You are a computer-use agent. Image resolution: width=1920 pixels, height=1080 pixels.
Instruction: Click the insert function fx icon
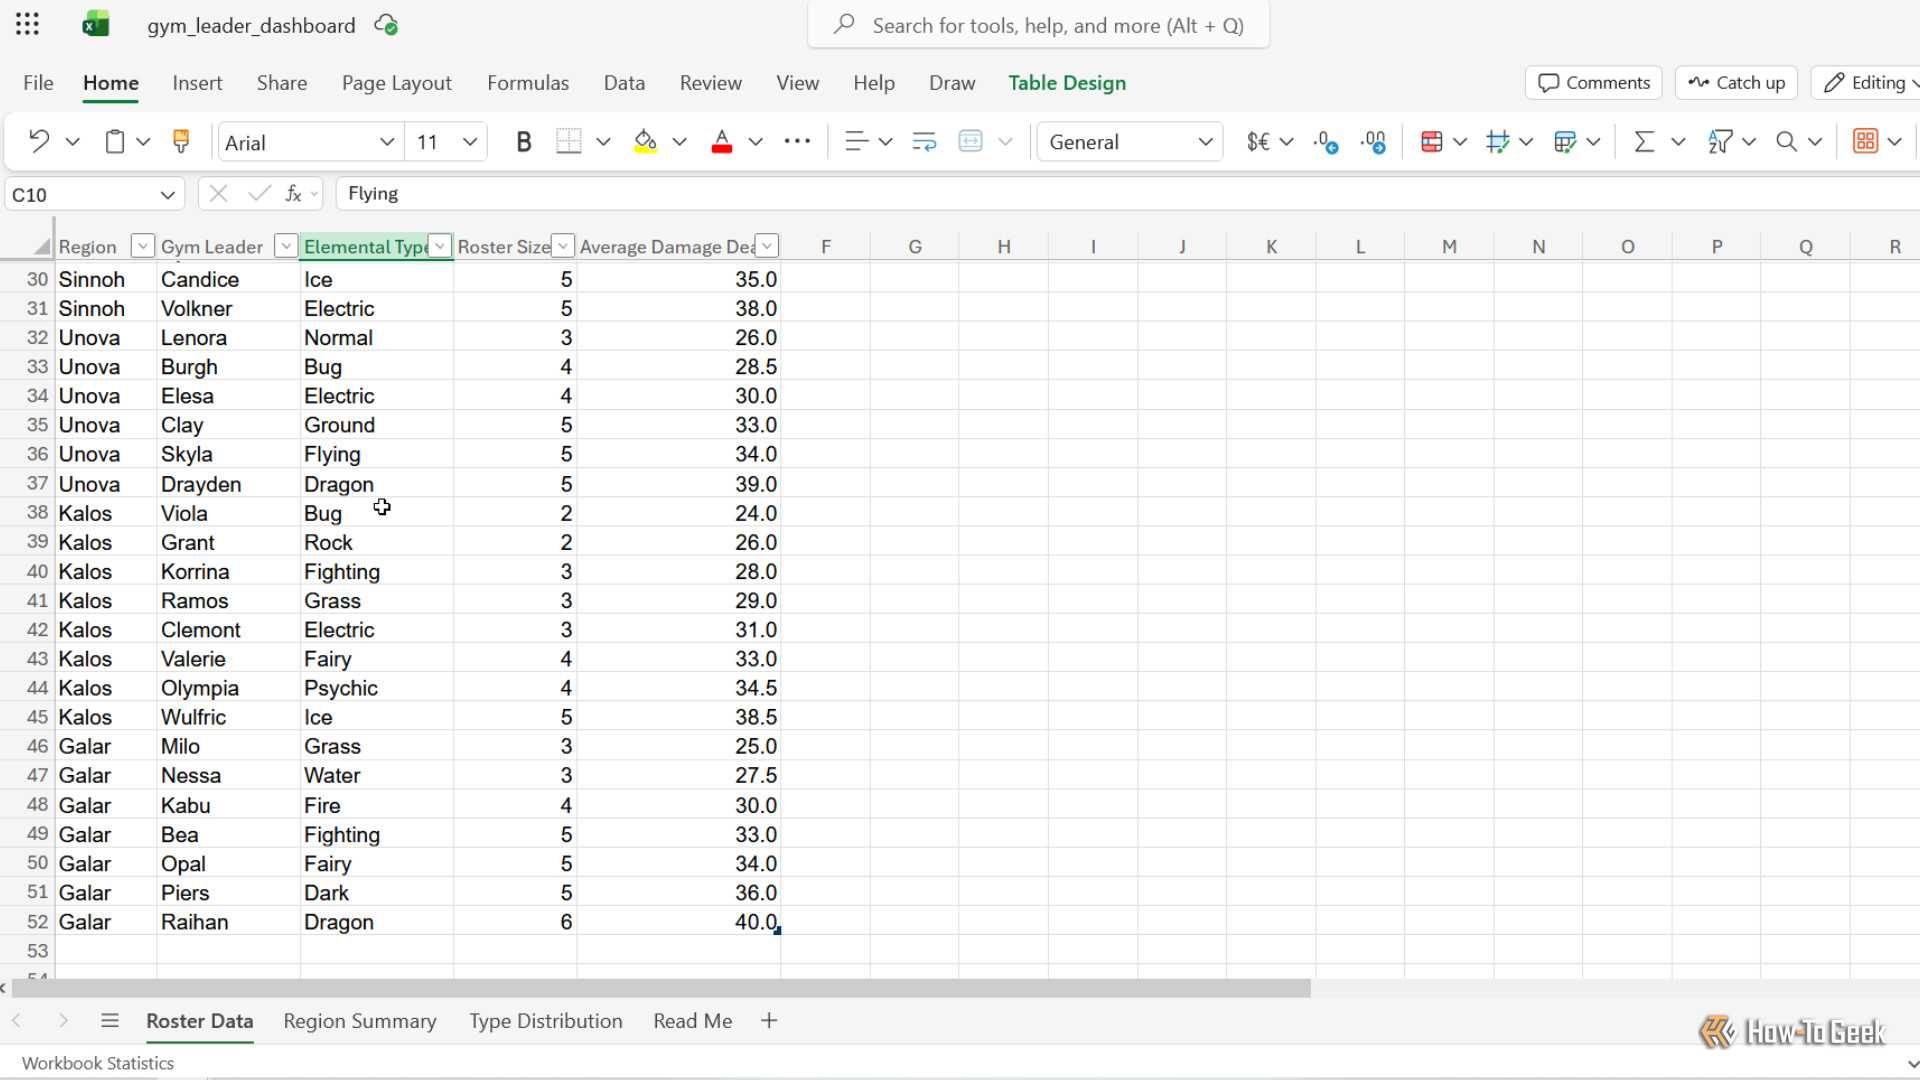tap(293, 194)
